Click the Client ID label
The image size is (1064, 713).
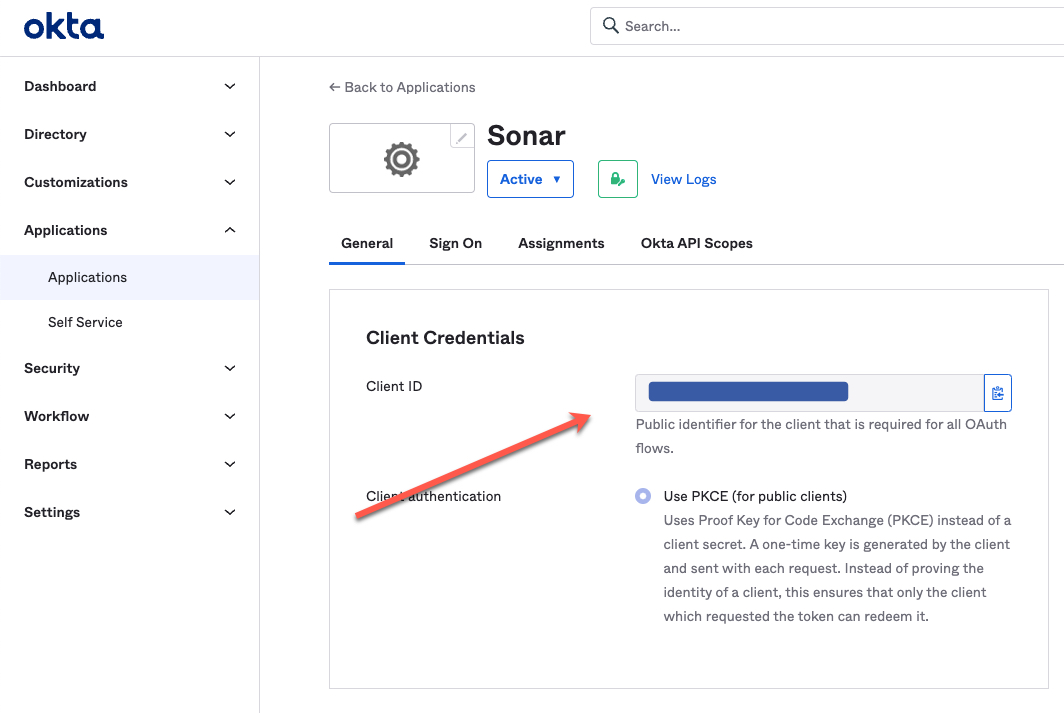tap(394, 387)
